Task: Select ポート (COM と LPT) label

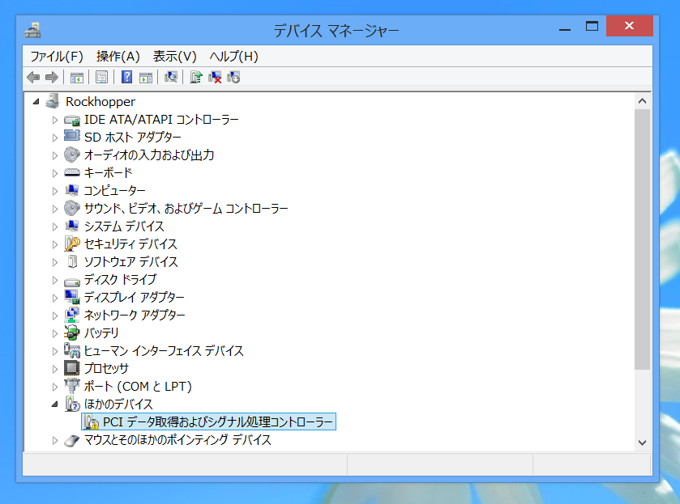Action: [138, 386]
